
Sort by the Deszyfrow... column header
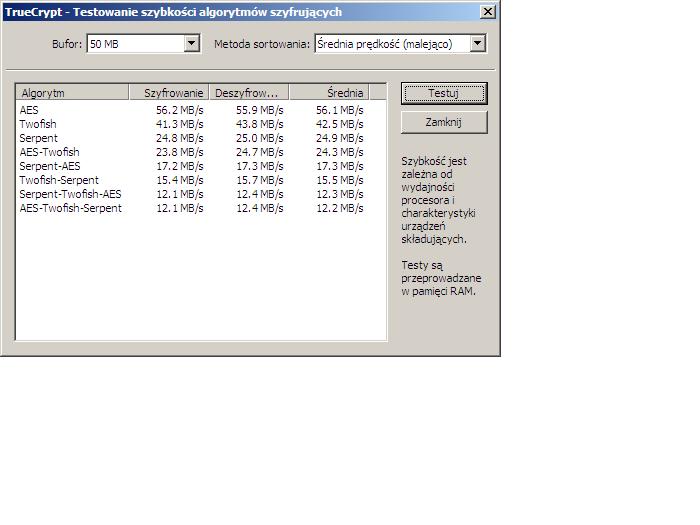tap(249, 92)
